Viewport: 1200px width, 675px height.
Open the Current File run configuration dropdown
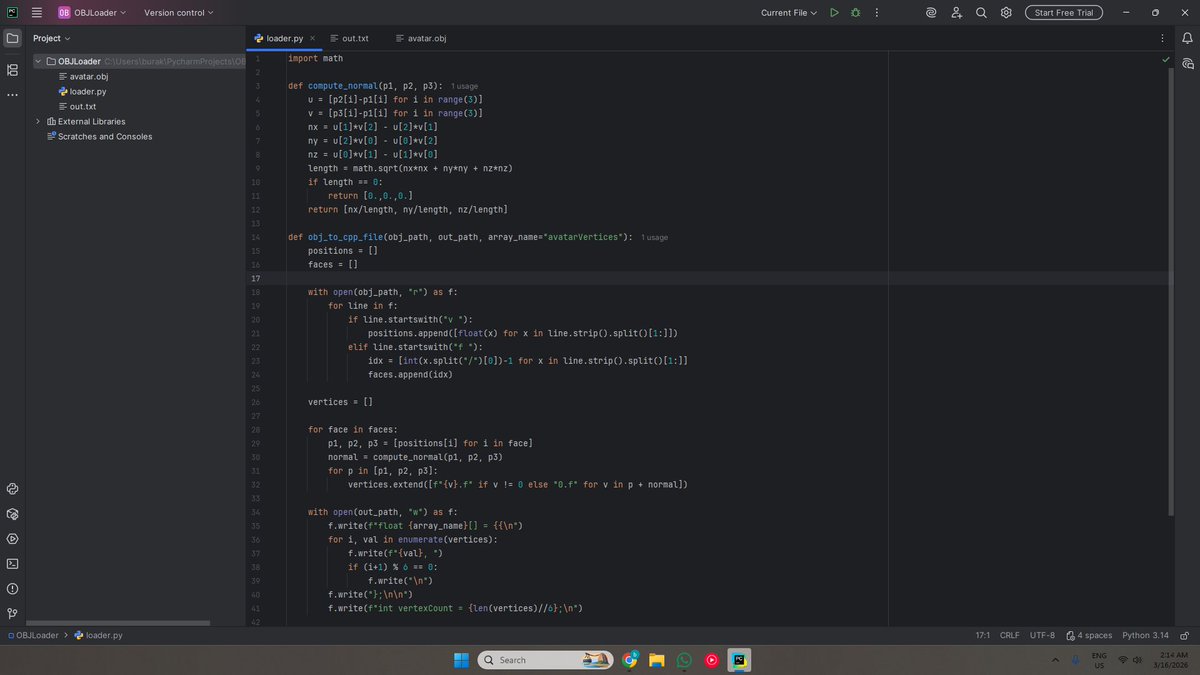[788, 12]
